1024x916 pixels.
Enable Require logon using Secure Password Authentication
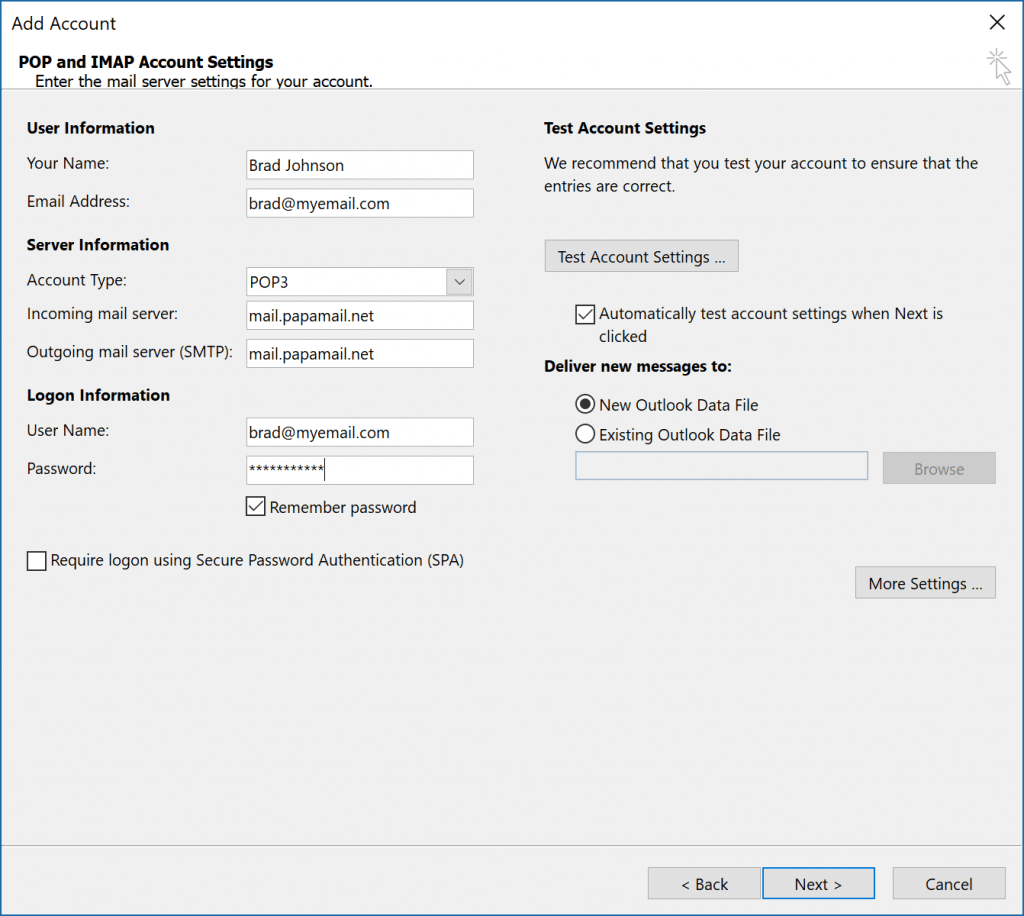36,560
